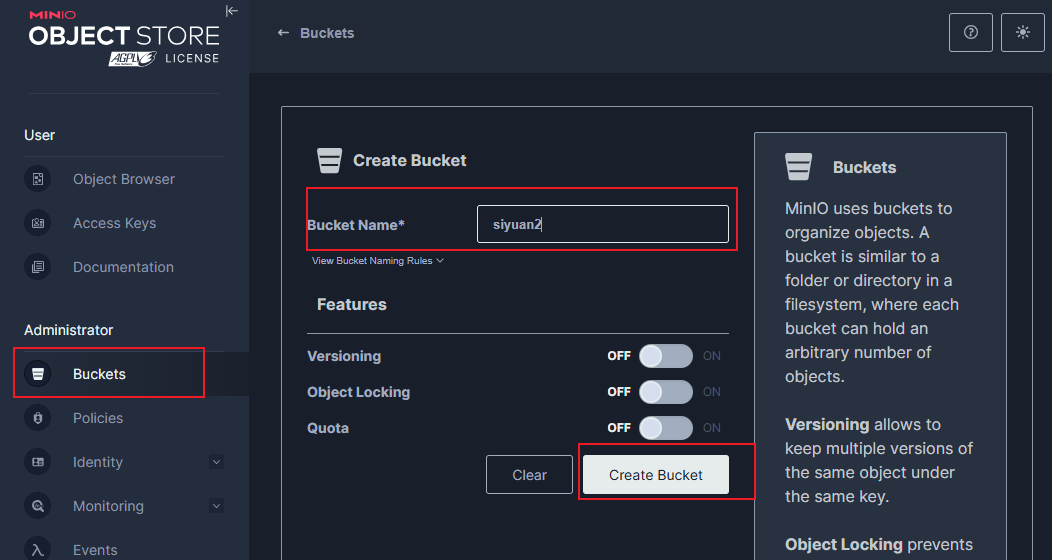Collapse the sidebar menu icon
The image size is (1052, 560).
click(x=232, y=11)
